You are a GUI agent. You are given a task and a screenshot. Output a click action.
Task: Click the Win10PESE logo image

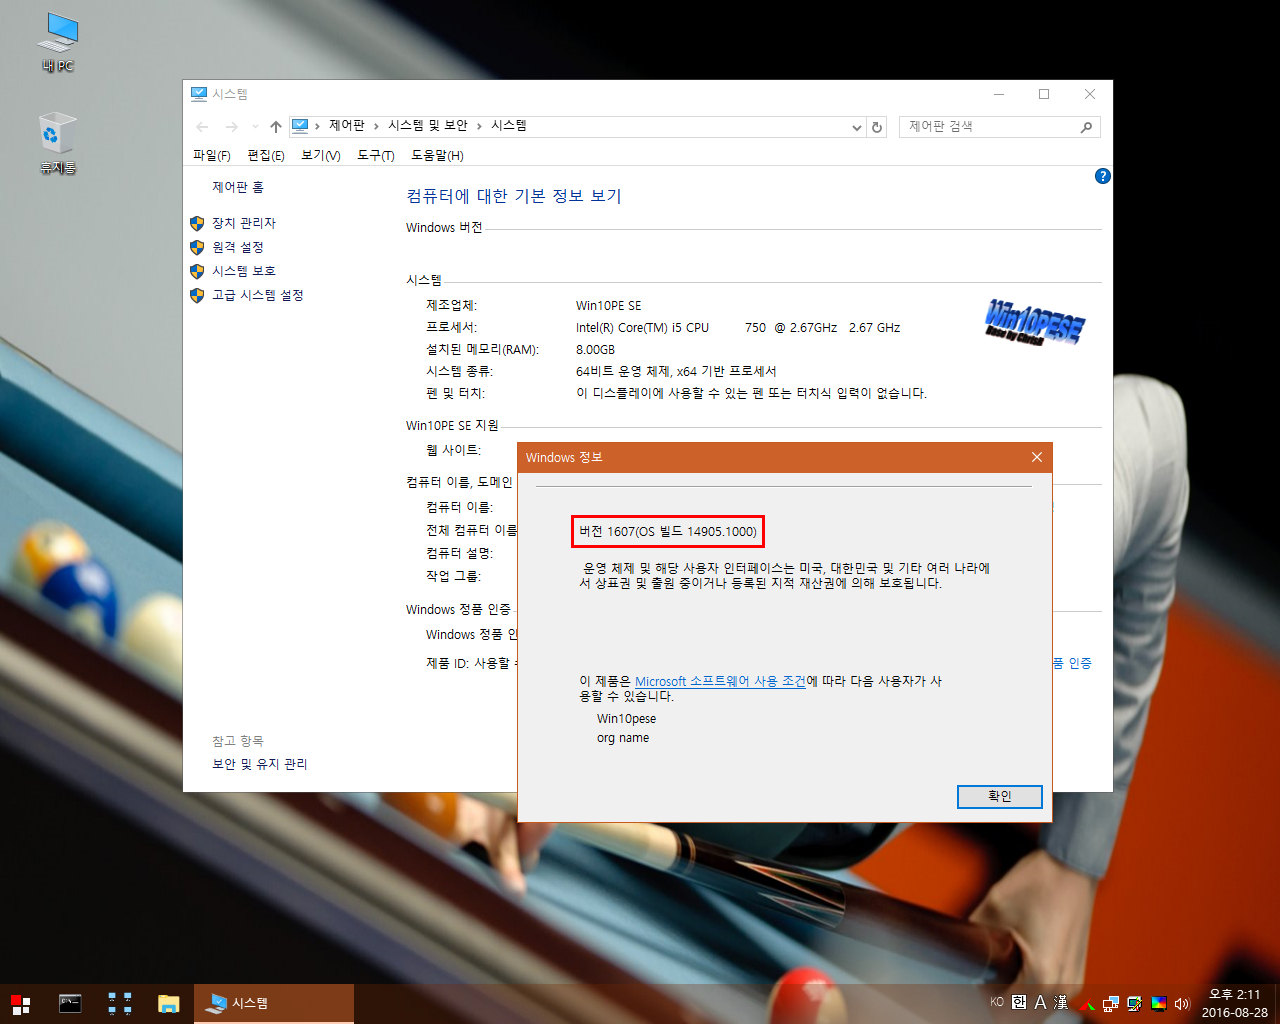(x=1035, y=322)
